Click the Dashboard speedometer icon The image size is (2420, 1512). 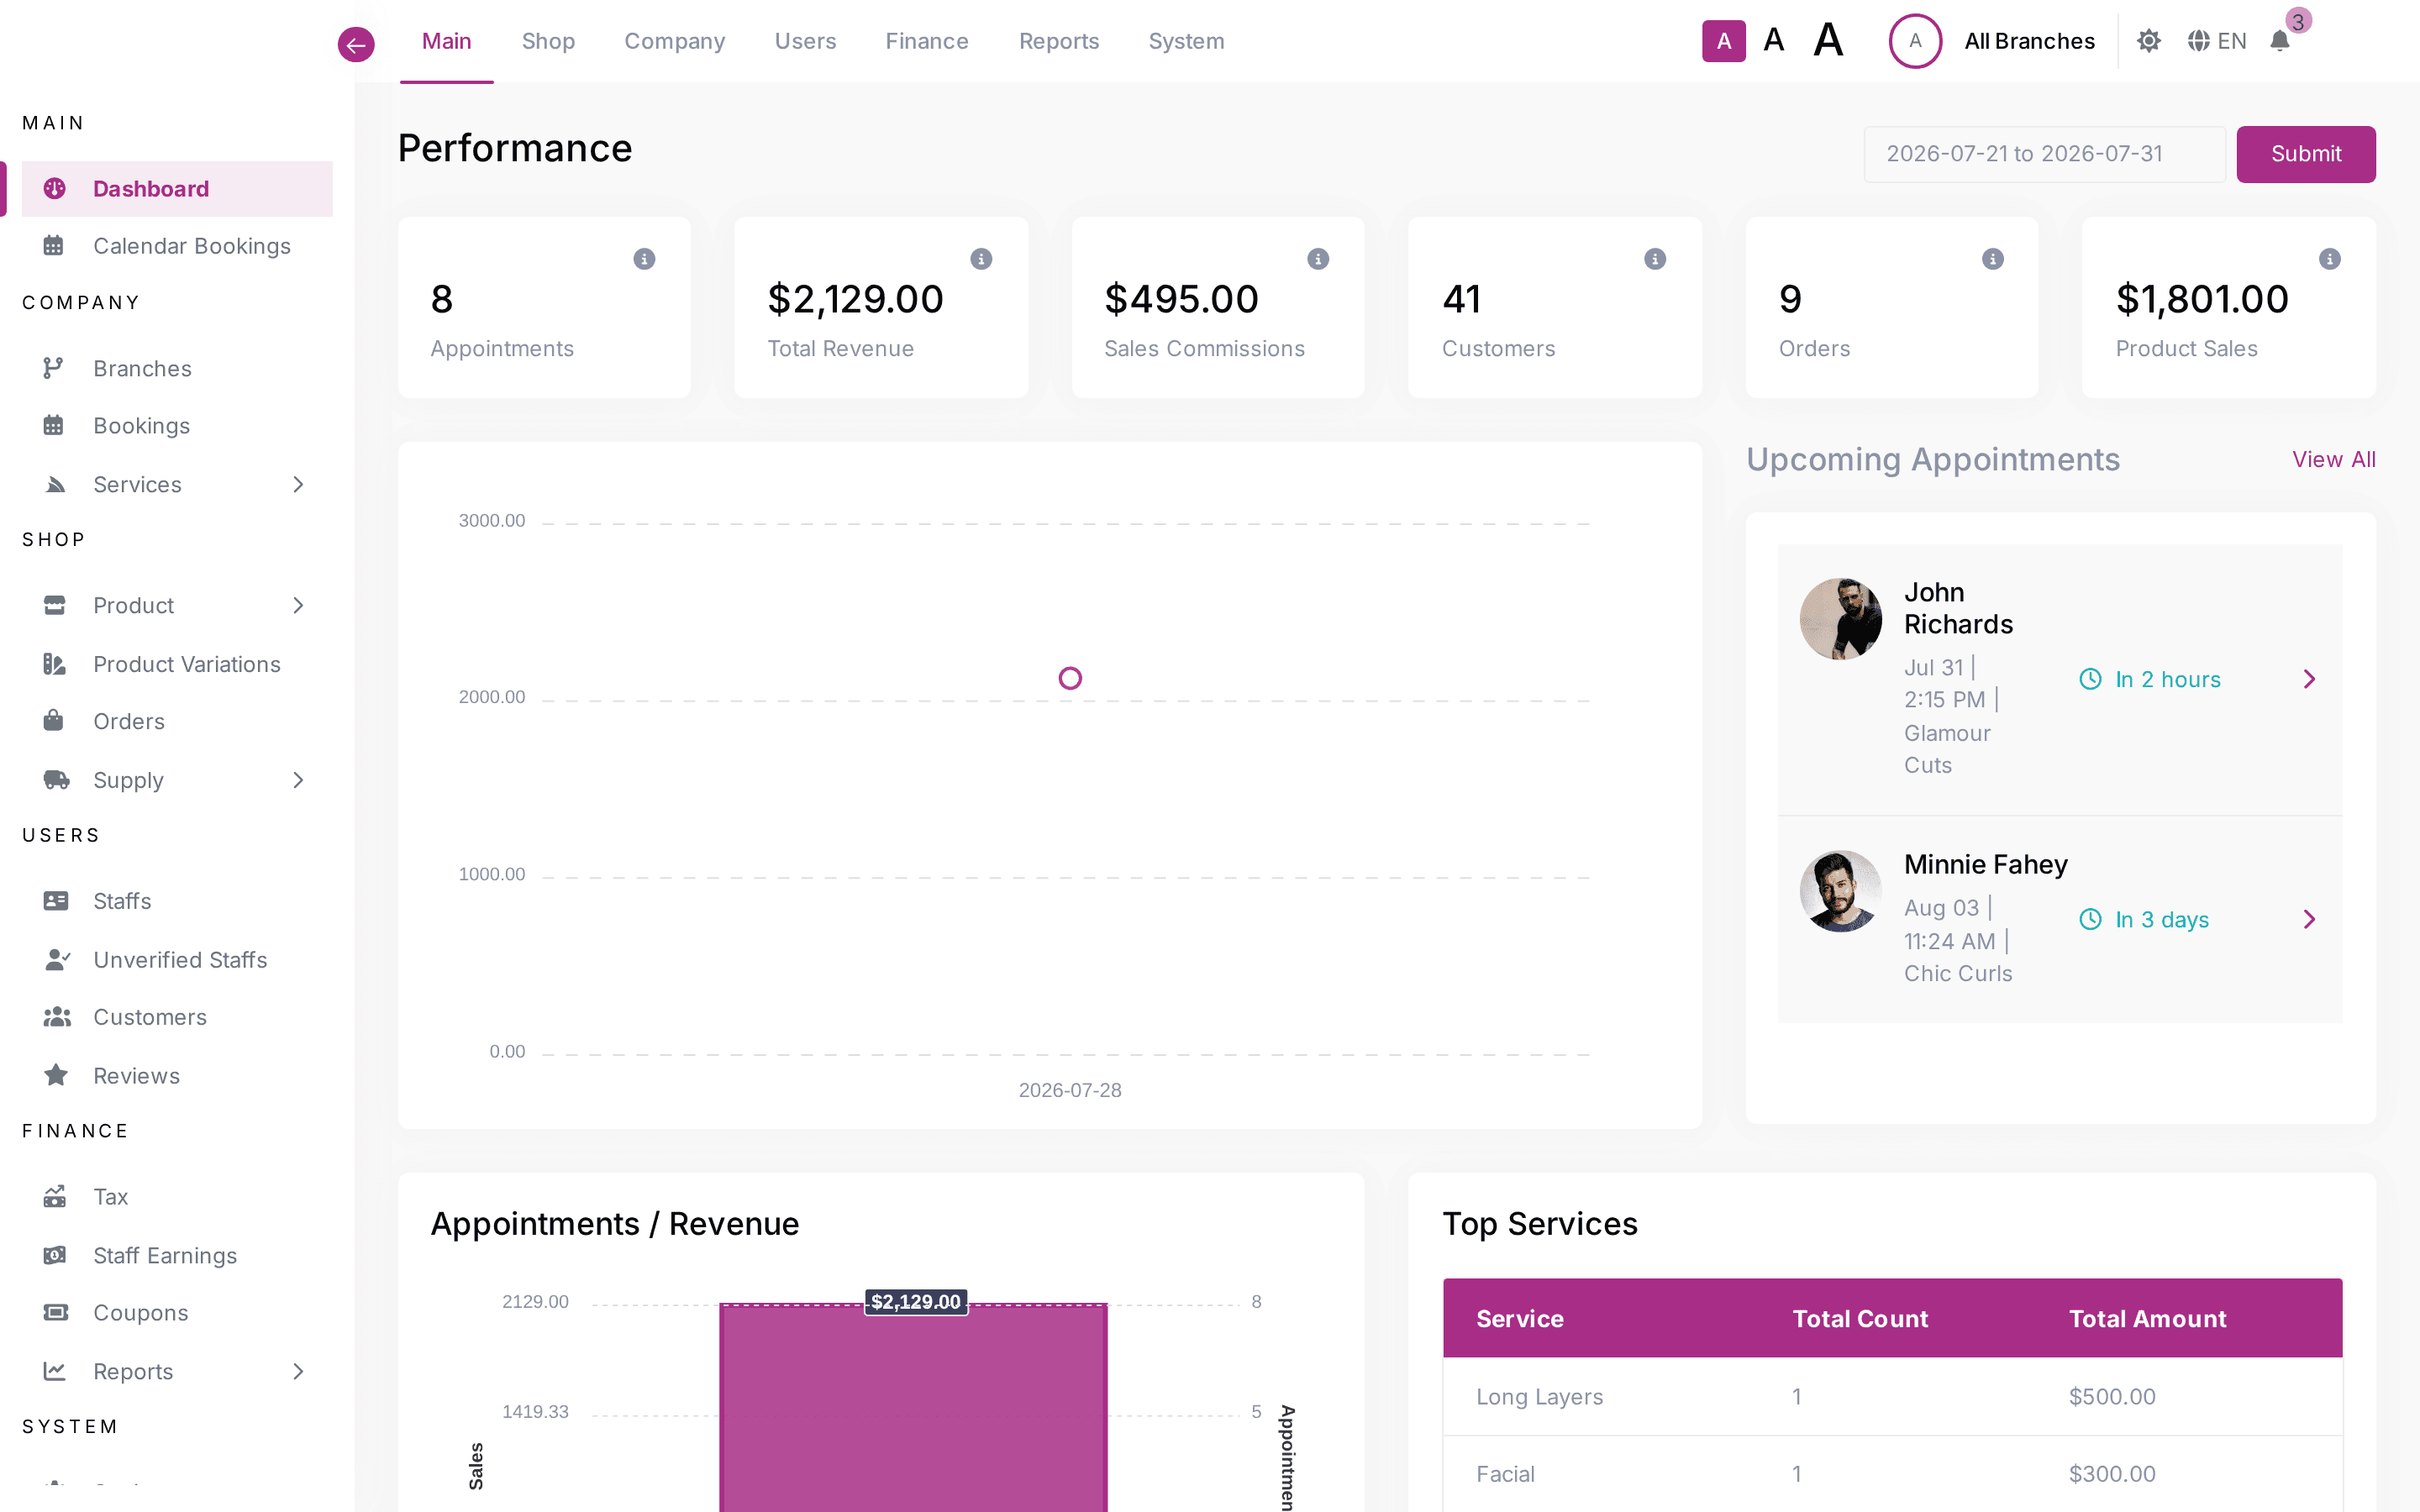click(x=55, y=189)
